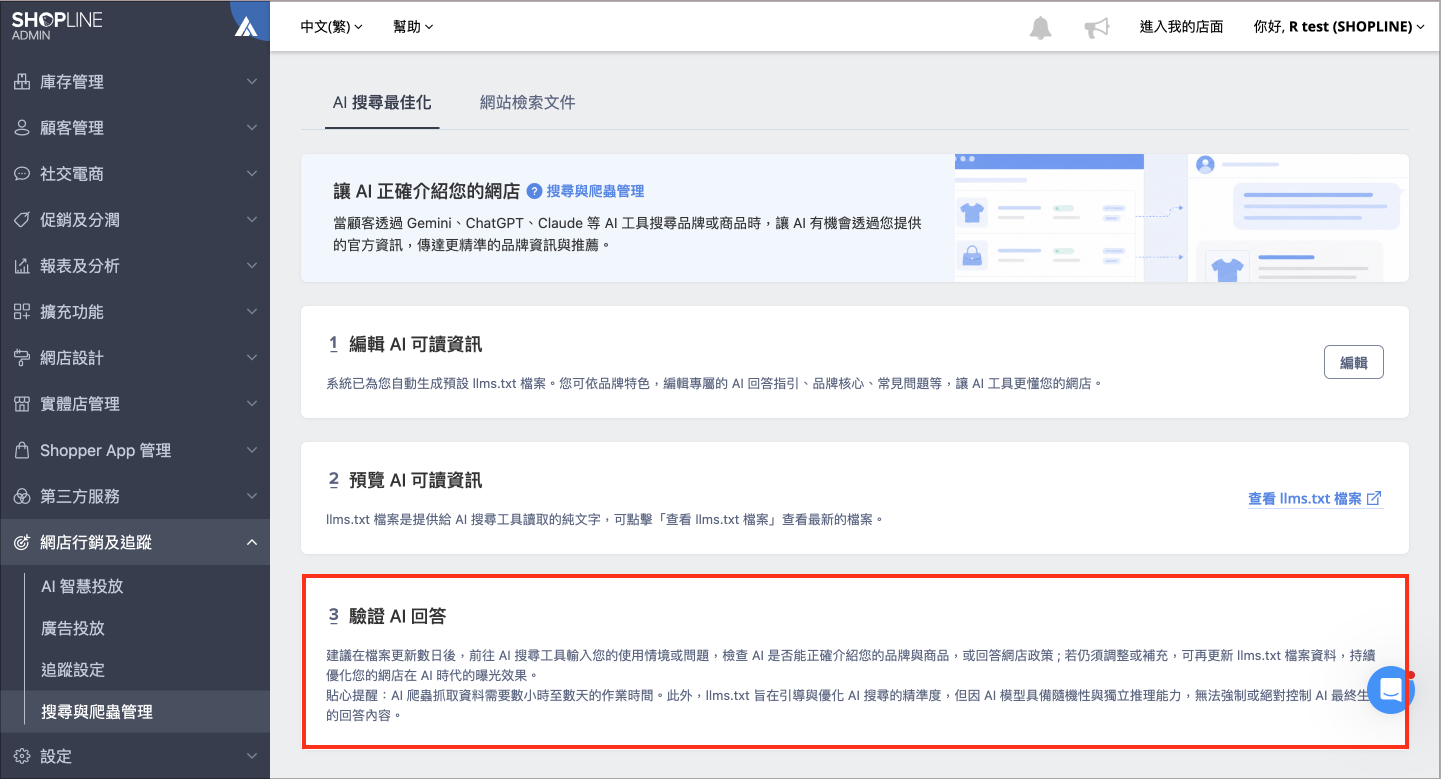
Task: Expand the Shopper App 管理 menu chevron
Action: point(252,450)
